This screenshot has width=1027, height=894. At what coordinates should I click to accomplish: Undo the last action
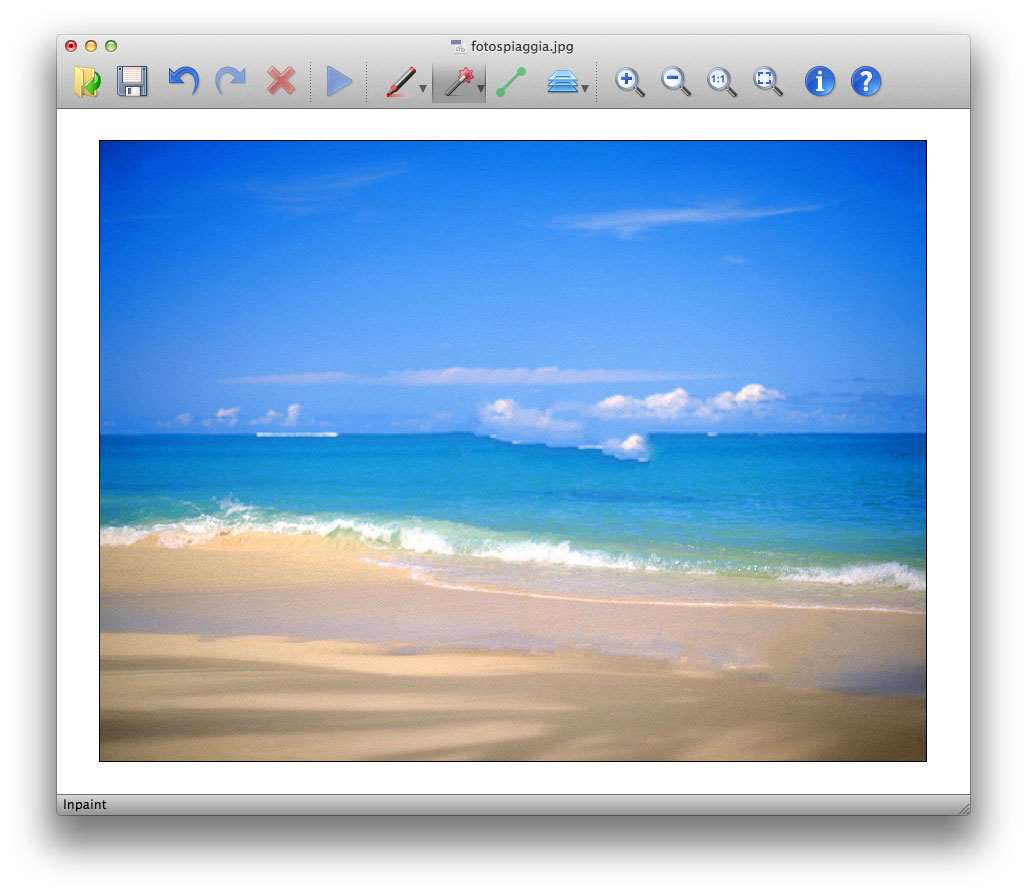(183, 81)
